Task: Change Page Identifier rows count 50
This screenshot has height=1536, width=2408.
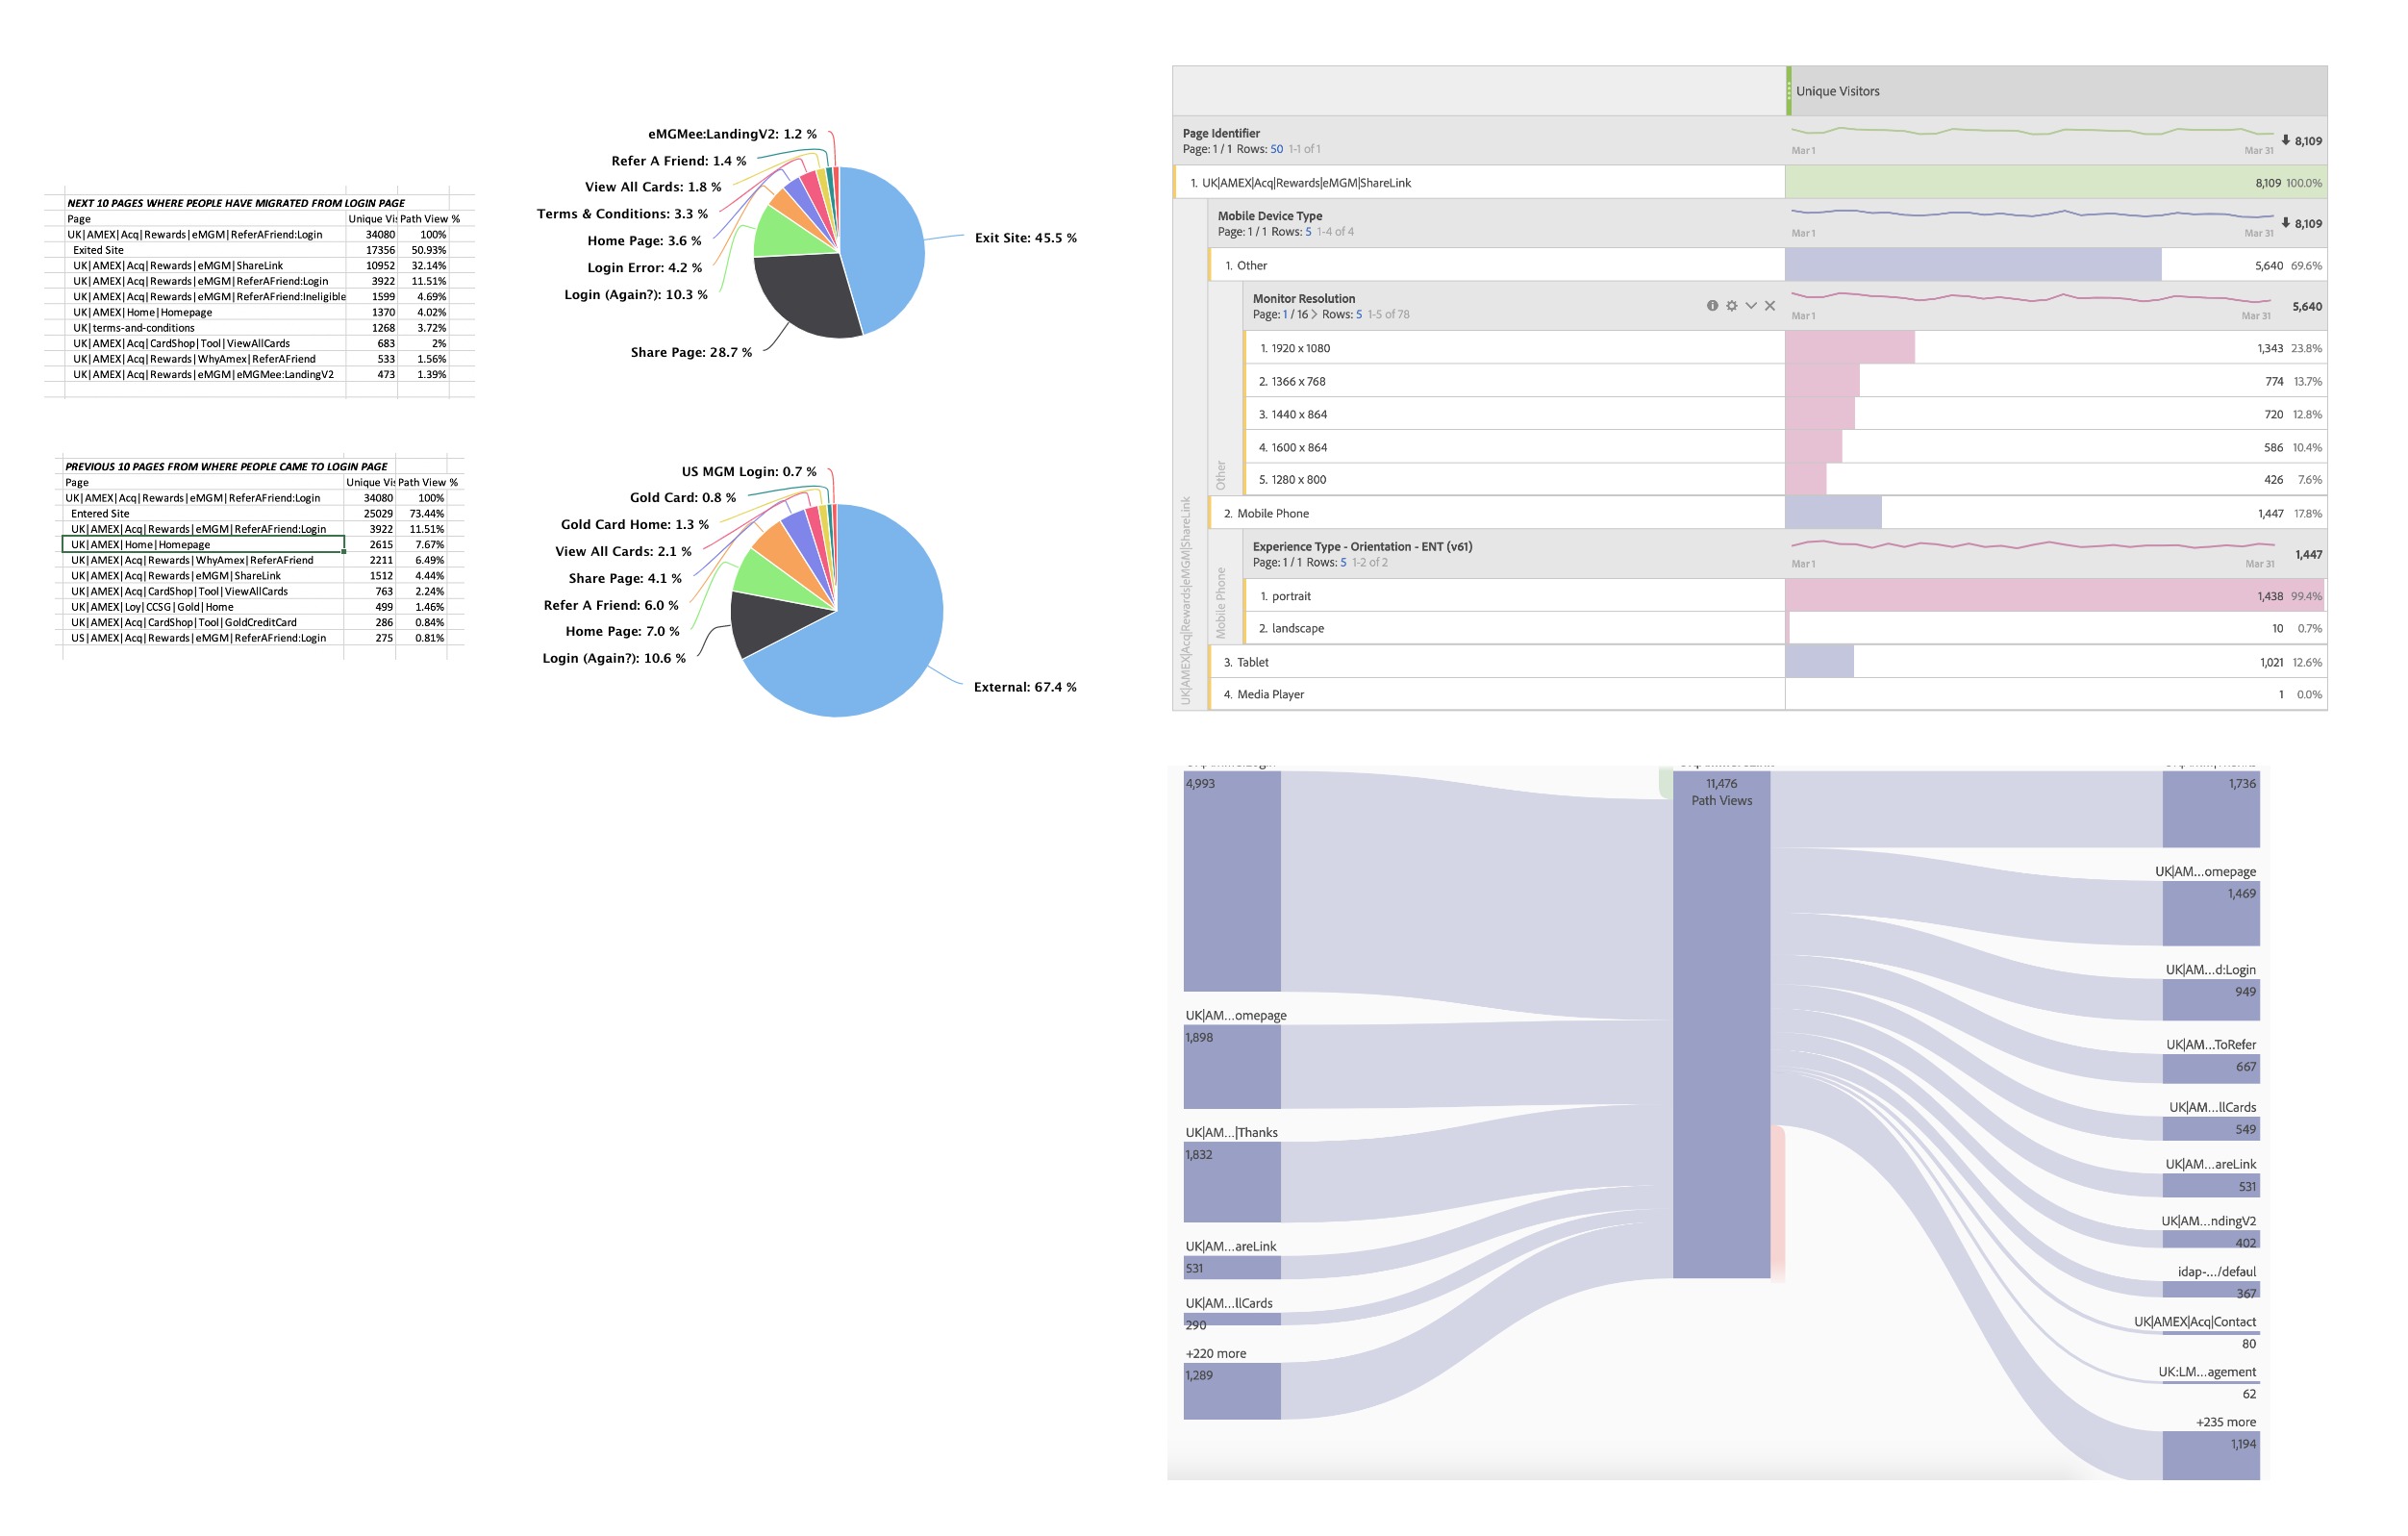Action: pos(1276,150)
